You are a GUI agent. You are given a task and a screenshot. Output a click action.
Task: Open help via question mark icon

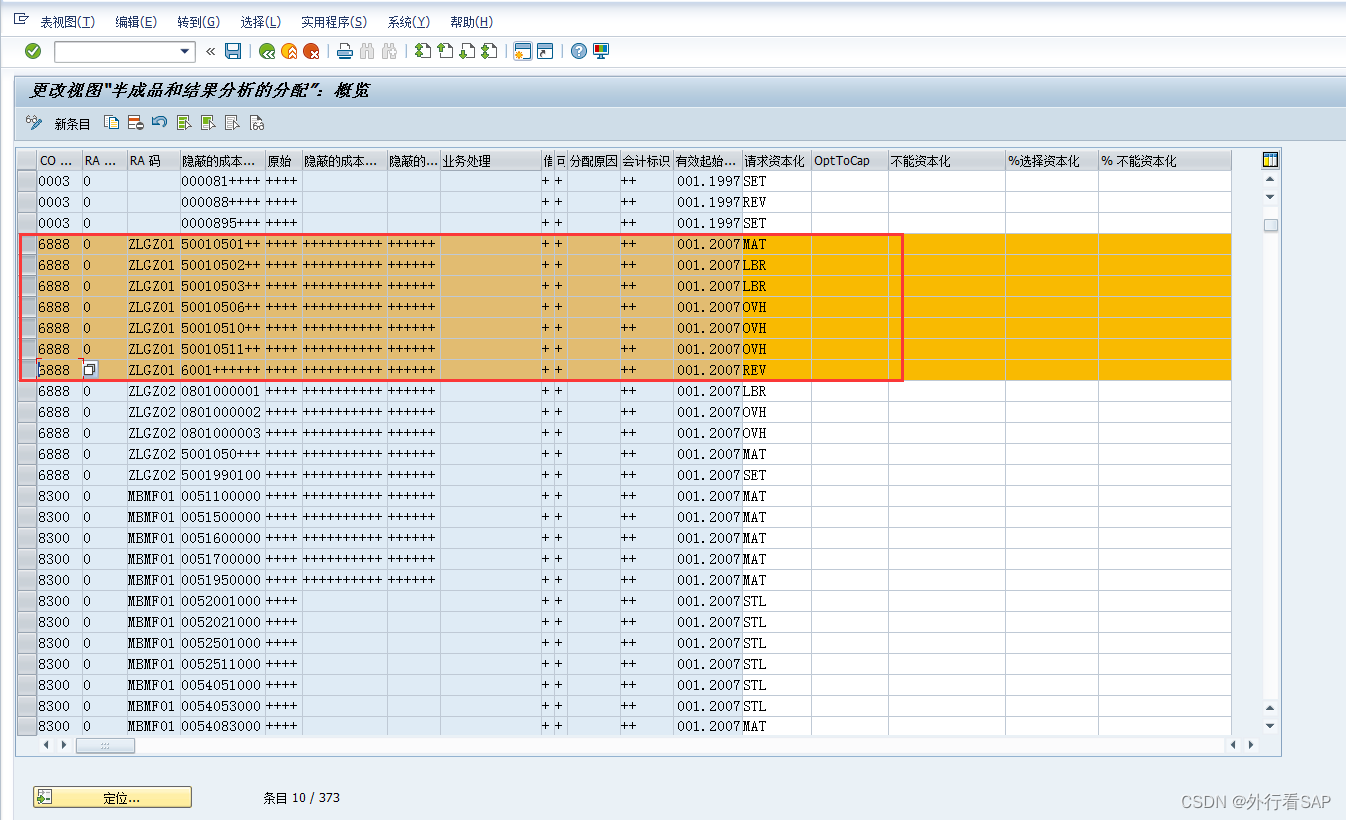579,51
